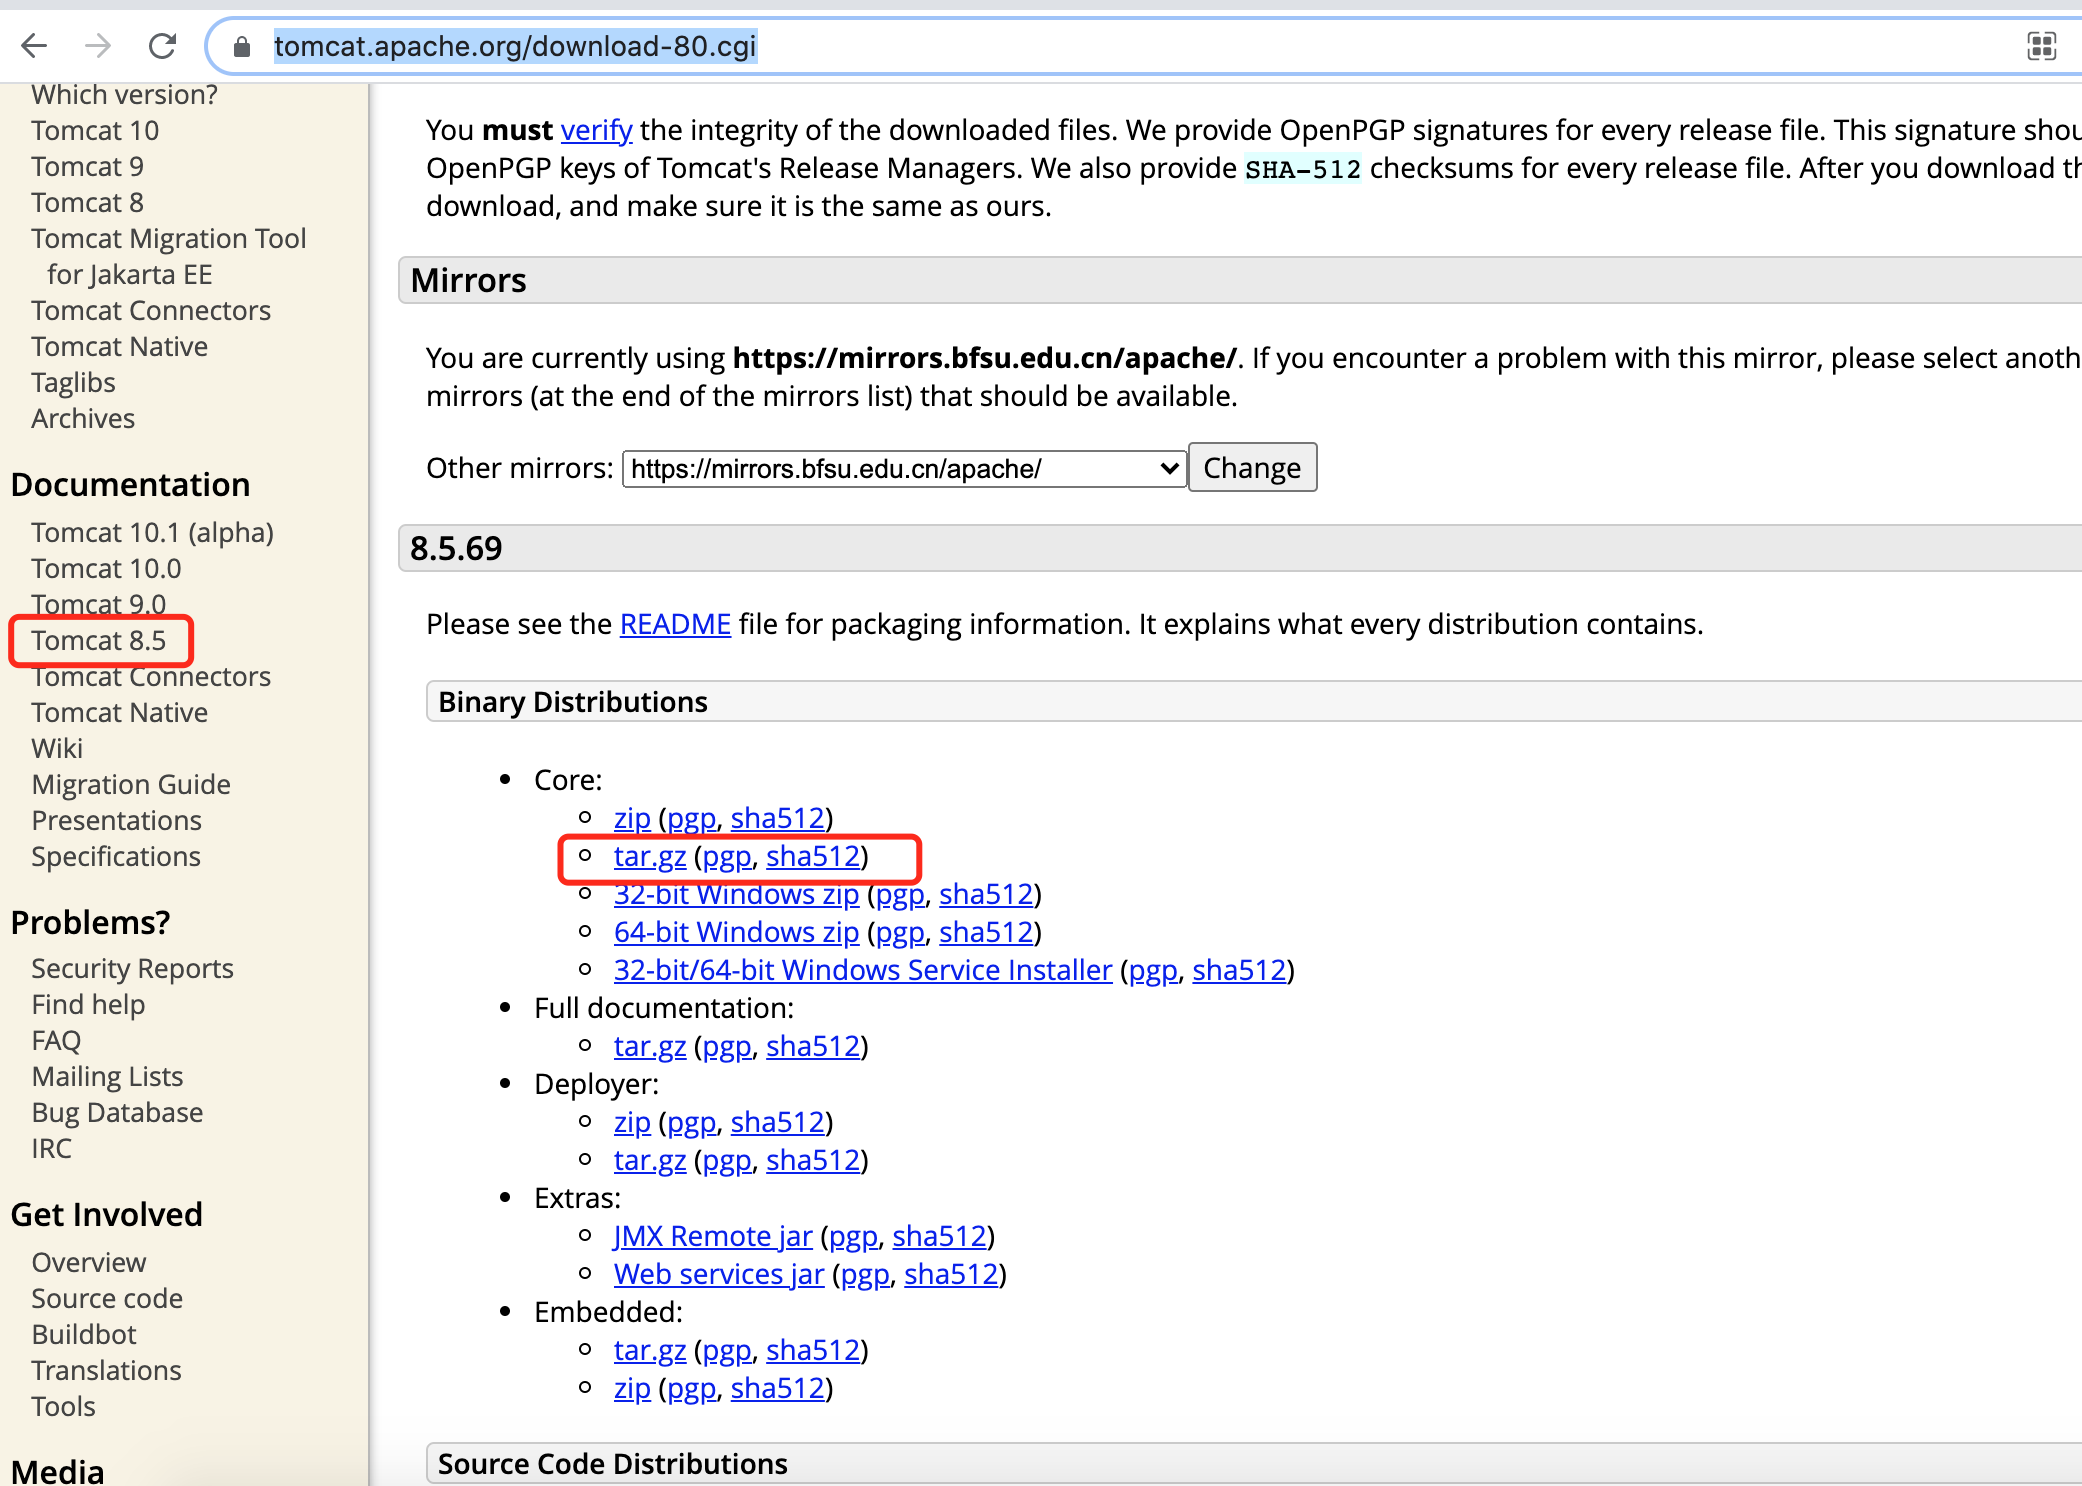Open Presentations link
The height and width of the screenshot is (1486, 2082).
[x=116, y=820]
